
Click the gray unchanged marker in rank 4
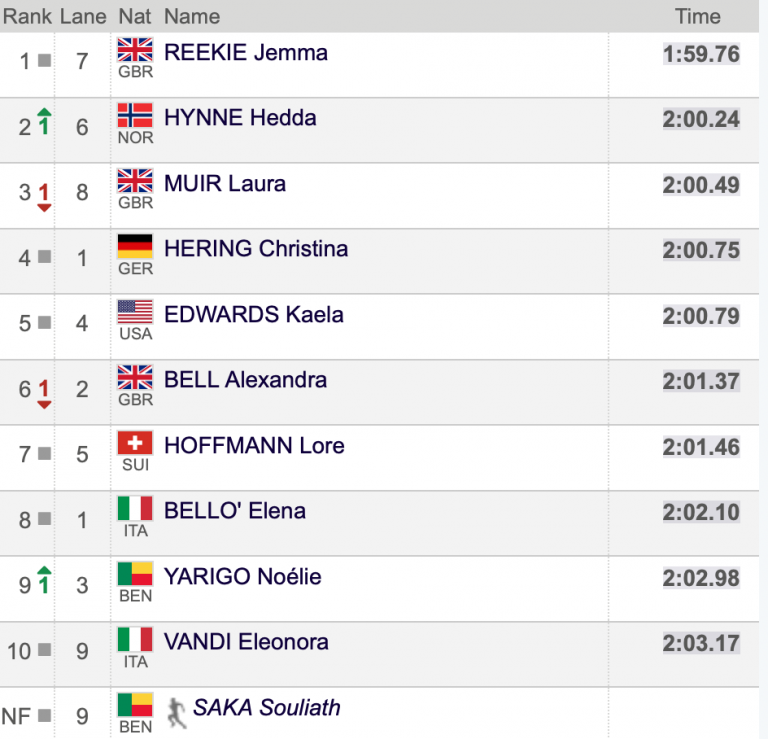(44, 257)
